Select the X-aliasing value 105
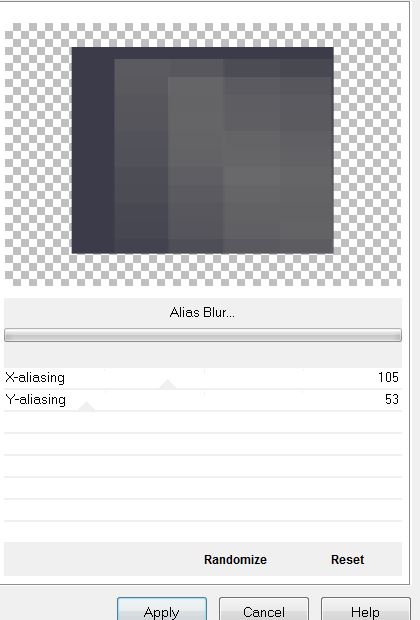 pyautogui.click(x=388, y=377)
